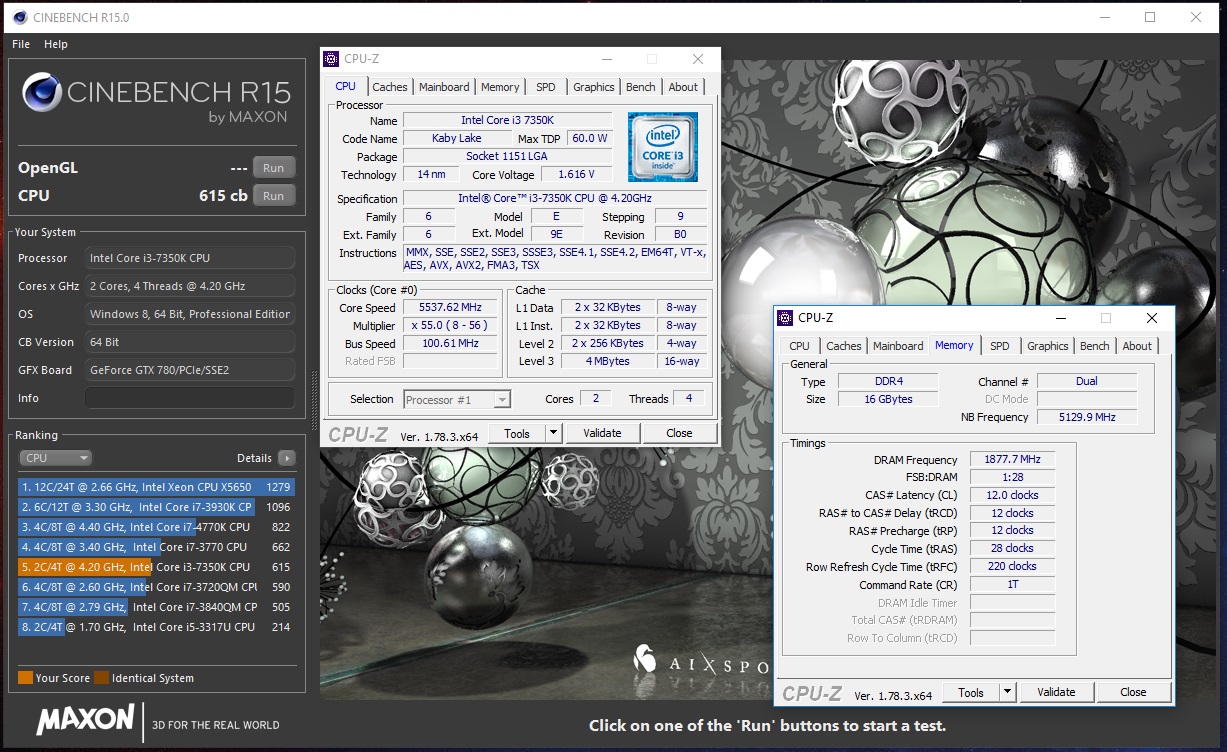Switch to SPD tab in first CPU-Z window
The width and height of the screenshot is (1227, 752).
(x=546, y=87)
